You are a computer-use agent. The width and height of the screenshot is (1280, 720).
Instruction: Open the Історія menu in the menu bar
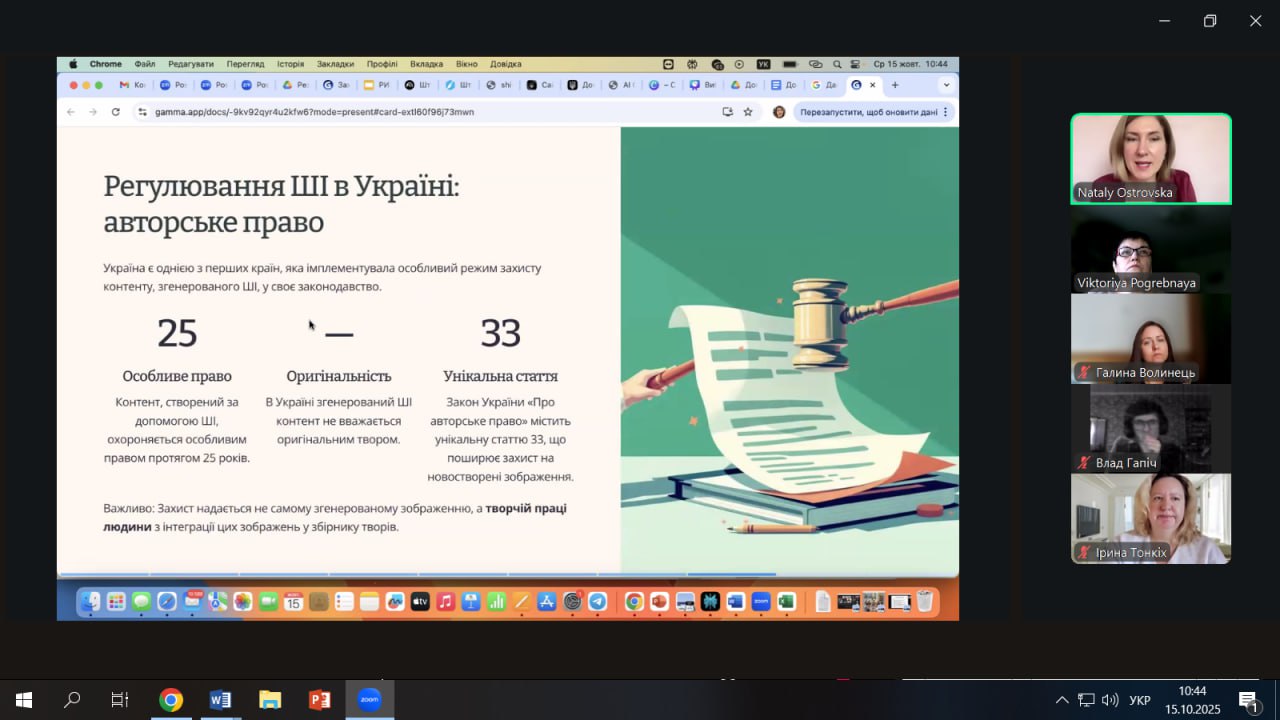pyautogui.click(x=290, y=64)
